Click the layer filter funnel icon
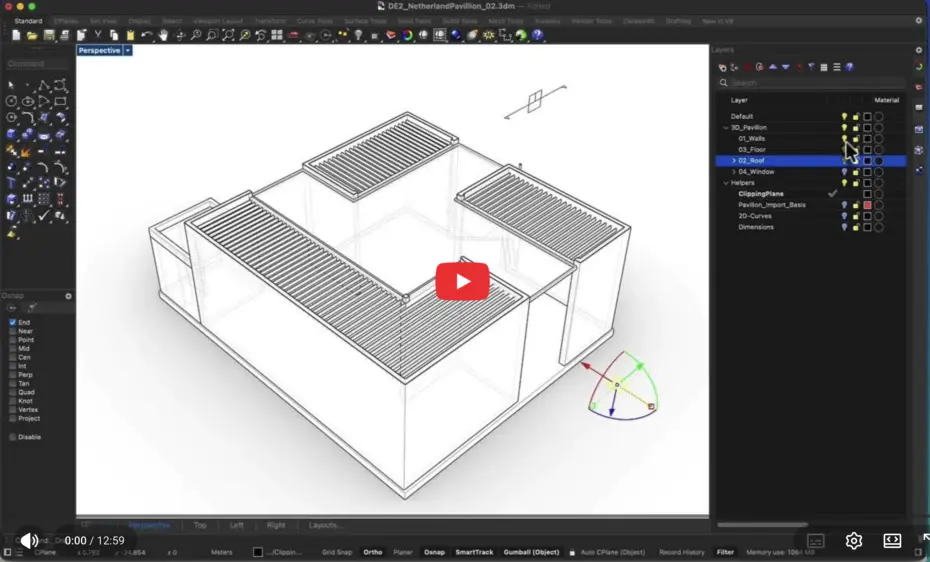The height and width of the screenshot is (562, 930). (811, 68)
